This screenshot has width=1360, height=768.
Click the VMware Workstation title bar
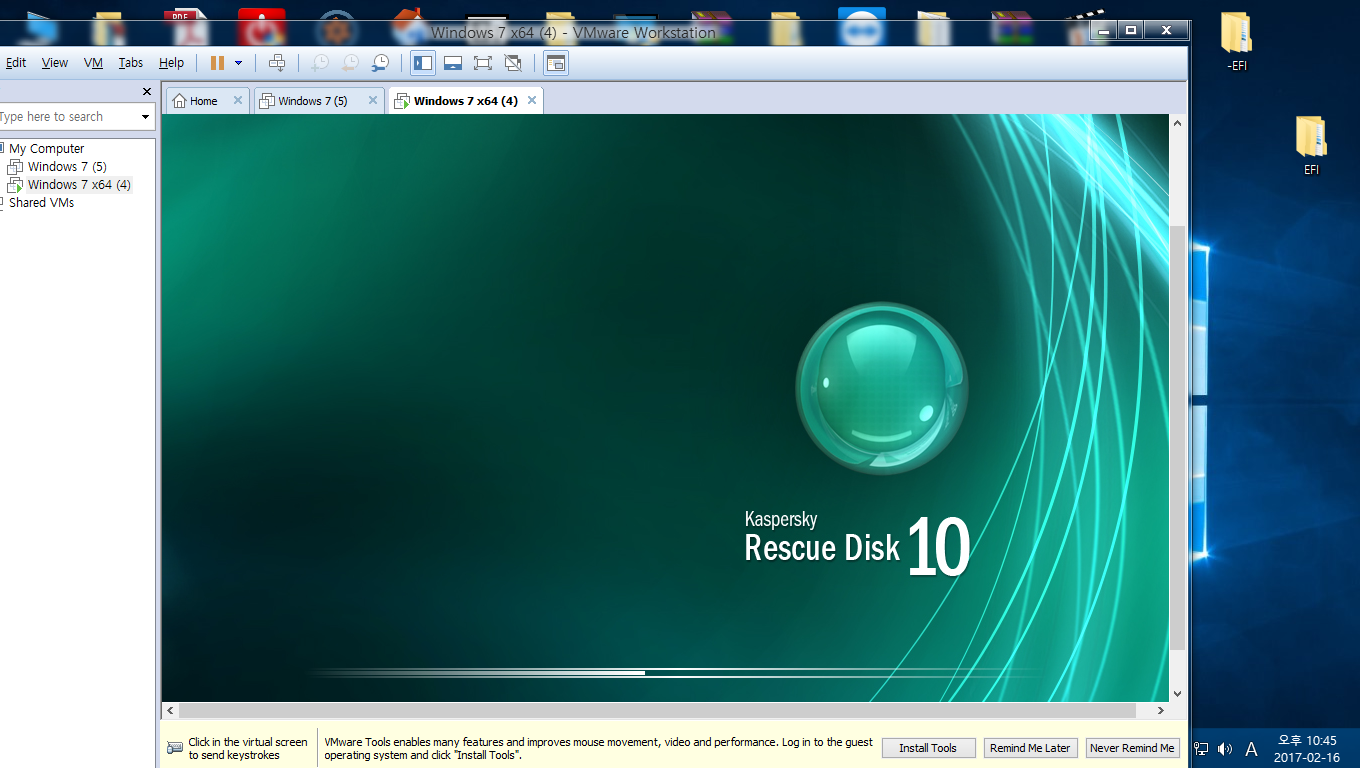click(x=573, y=32)
